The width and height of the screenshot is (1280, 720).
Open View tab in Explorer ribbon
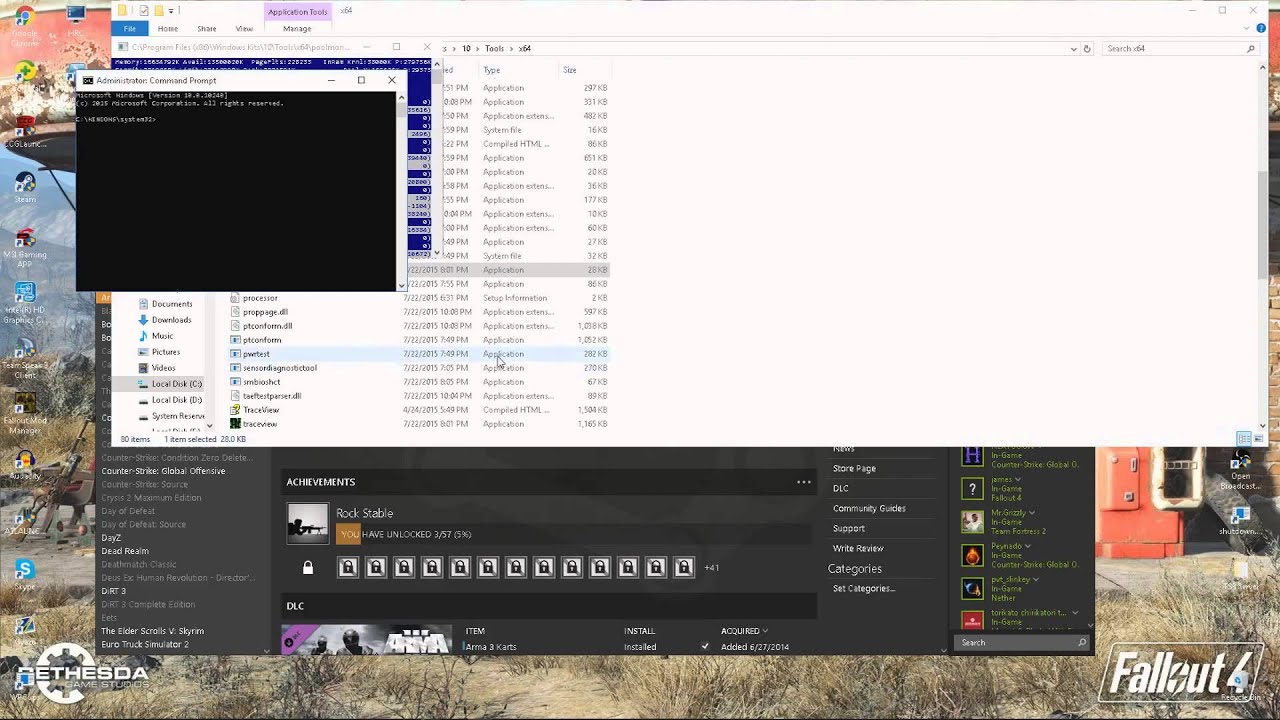[244, 28]
